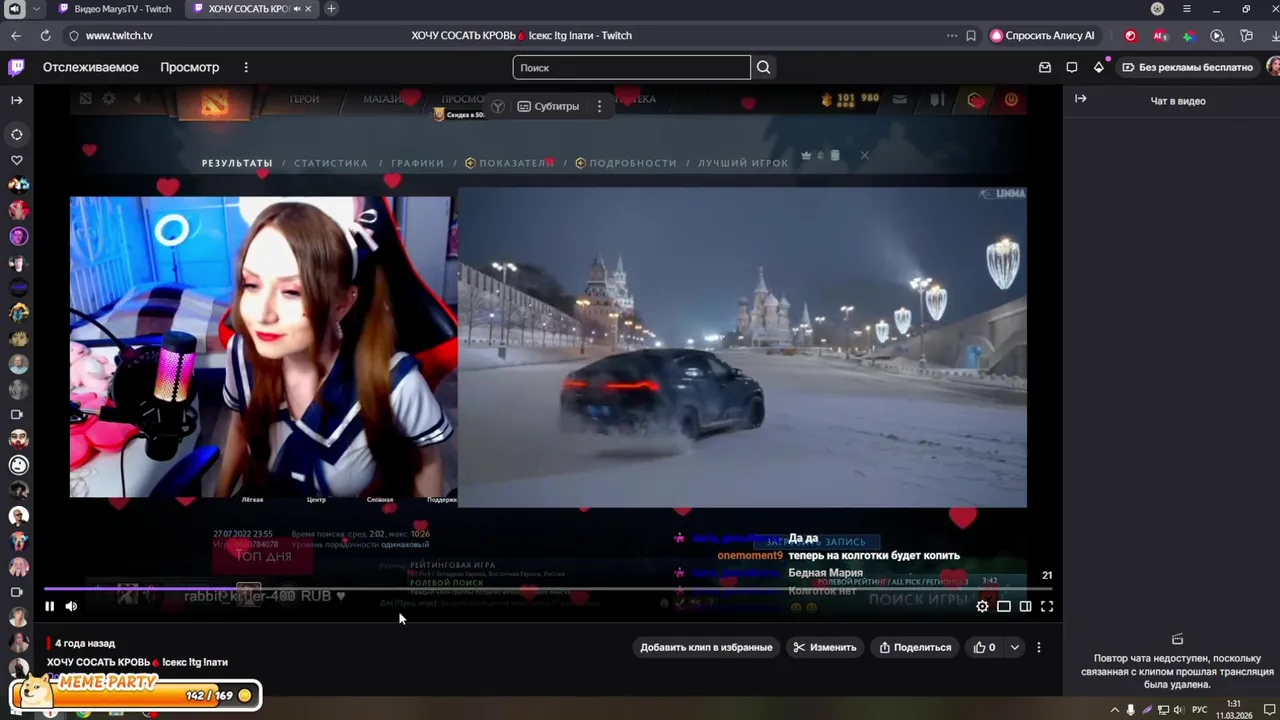Screen dimensions: 1280x720
Task: Open the first followed channel avatar
Action: point(19,185)
